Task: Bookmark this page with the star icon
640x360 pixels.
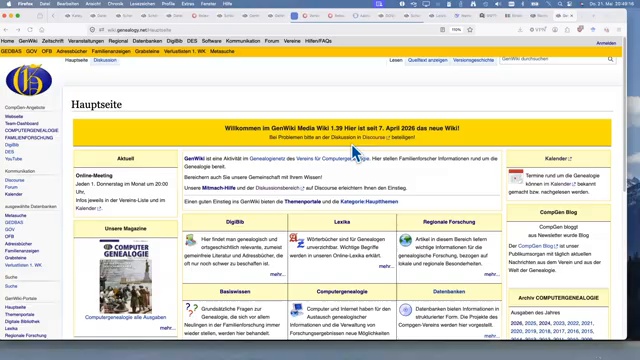Action: pyautogui.click(x=470, y=30)
